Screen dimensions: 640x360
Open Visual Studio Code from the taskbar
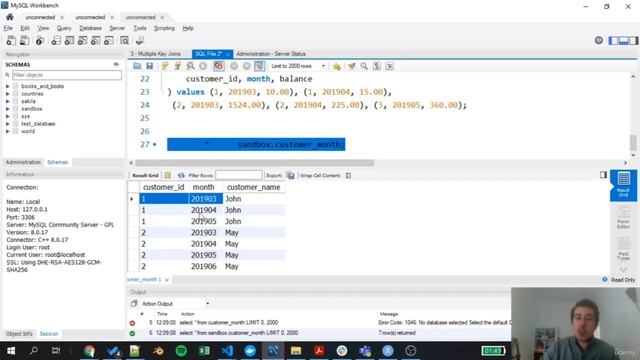[227, 351]
